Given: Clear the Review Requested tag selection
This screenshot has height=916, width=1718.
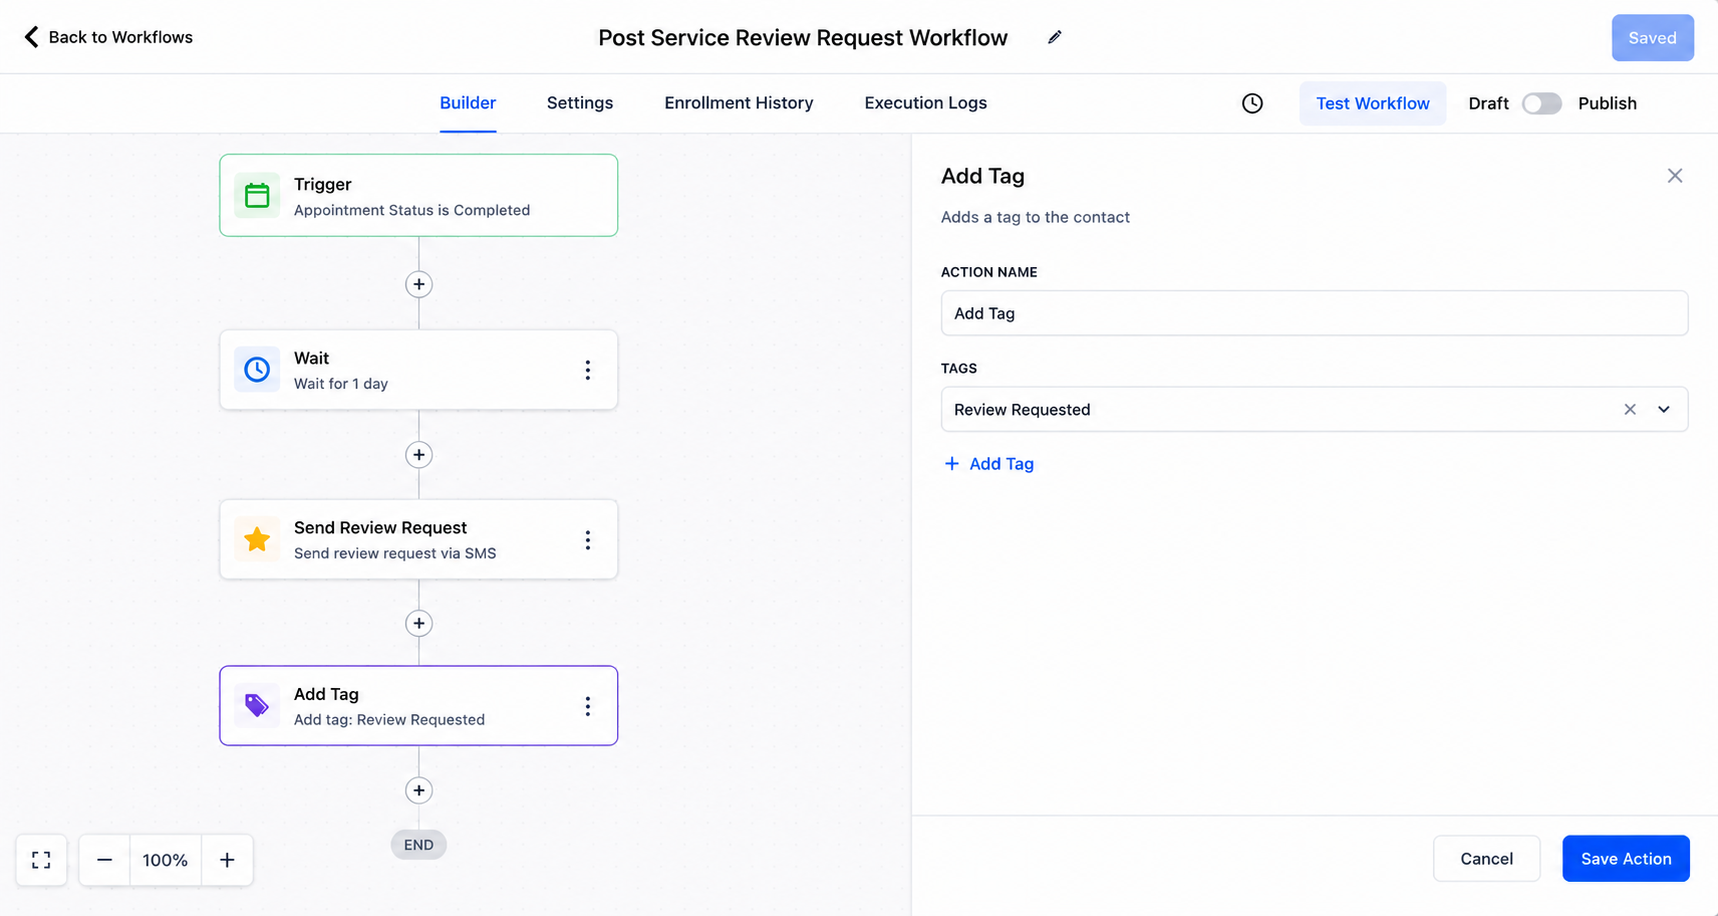Looking at the screenshot, I should 1630,409.
